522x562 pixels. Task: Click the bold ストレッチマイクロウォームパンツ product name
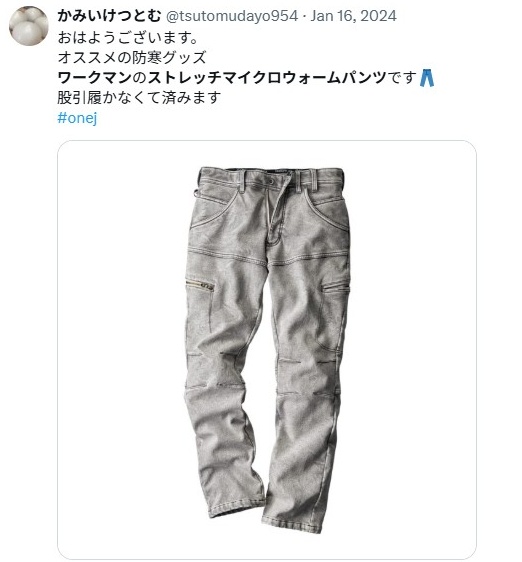click(267, 77)
